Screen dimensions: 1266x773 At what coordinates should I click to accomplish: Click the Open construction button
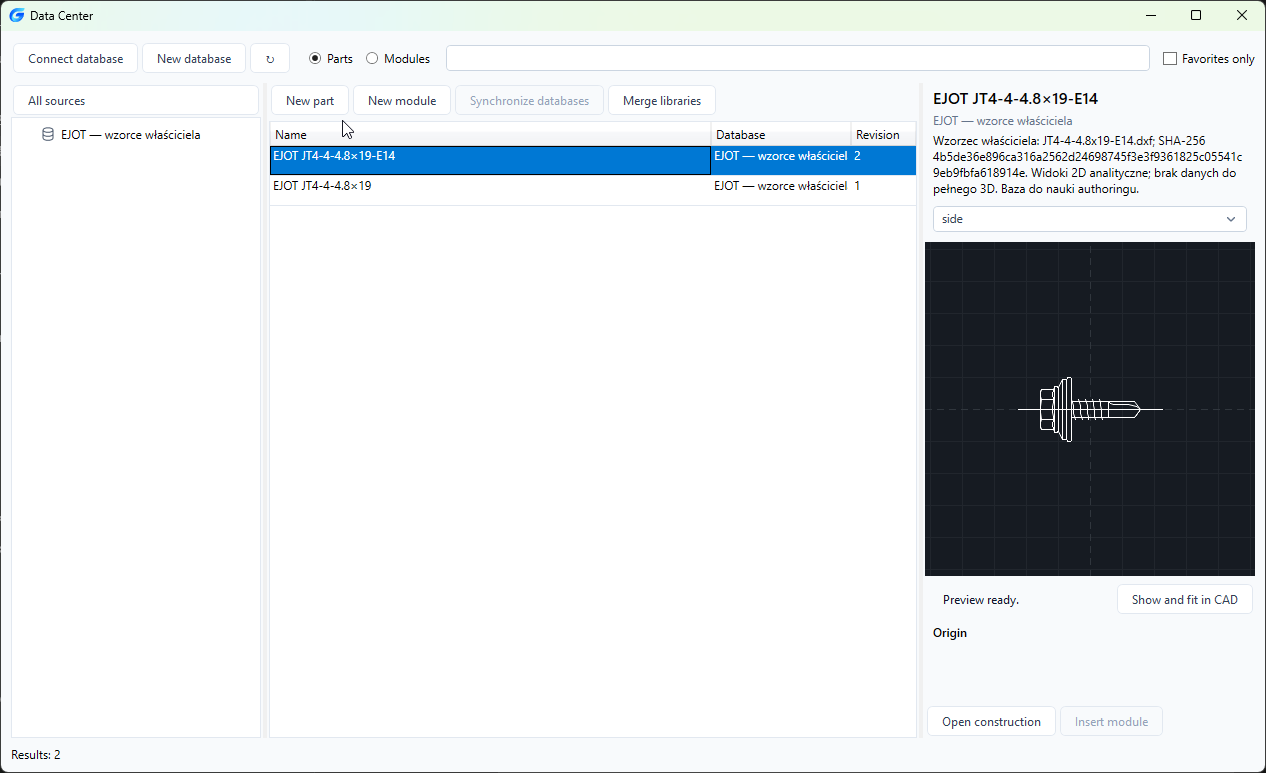[991, 722]
